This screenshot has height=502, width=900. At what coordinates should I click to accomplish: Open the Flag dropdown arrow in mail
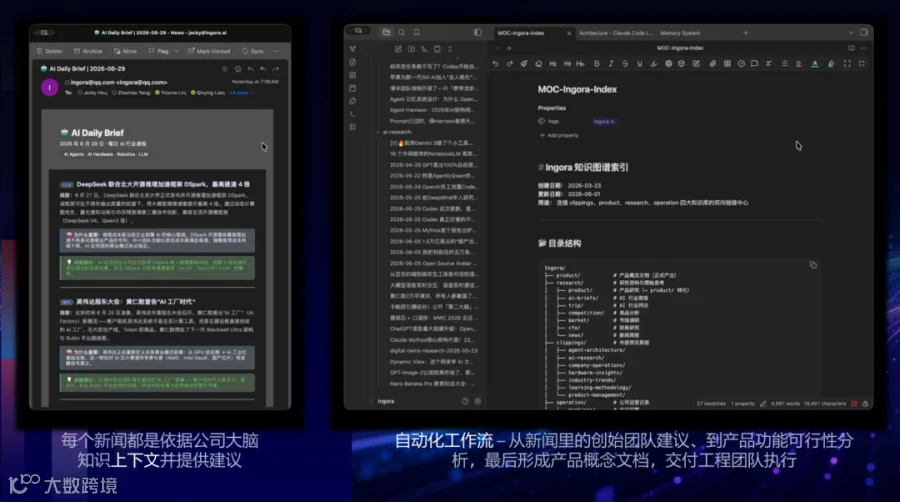coord(176,51)
